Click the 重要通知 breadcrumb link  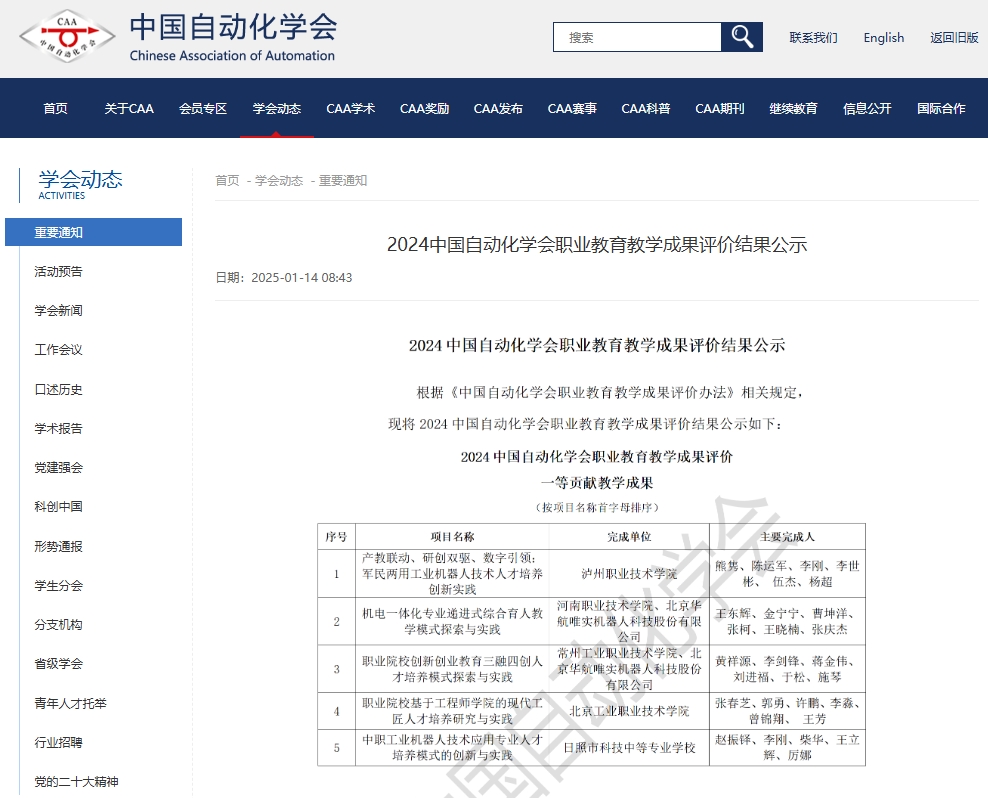tap(343, 181)
